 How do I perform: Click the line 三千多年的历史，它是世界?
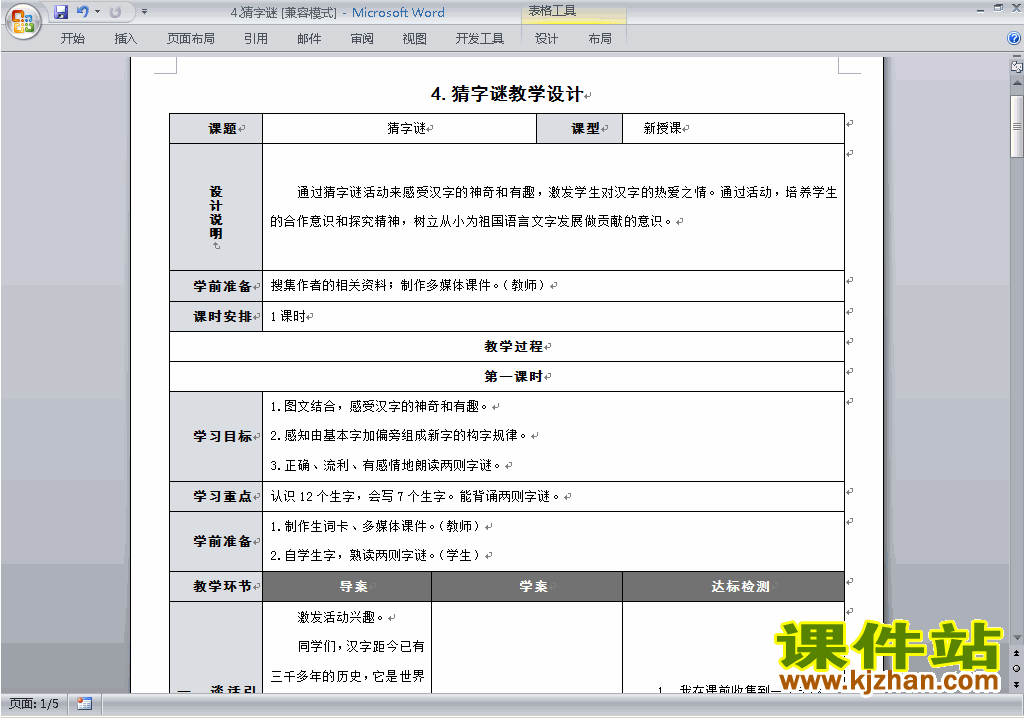pyautogui.click(x=347, y=676)
